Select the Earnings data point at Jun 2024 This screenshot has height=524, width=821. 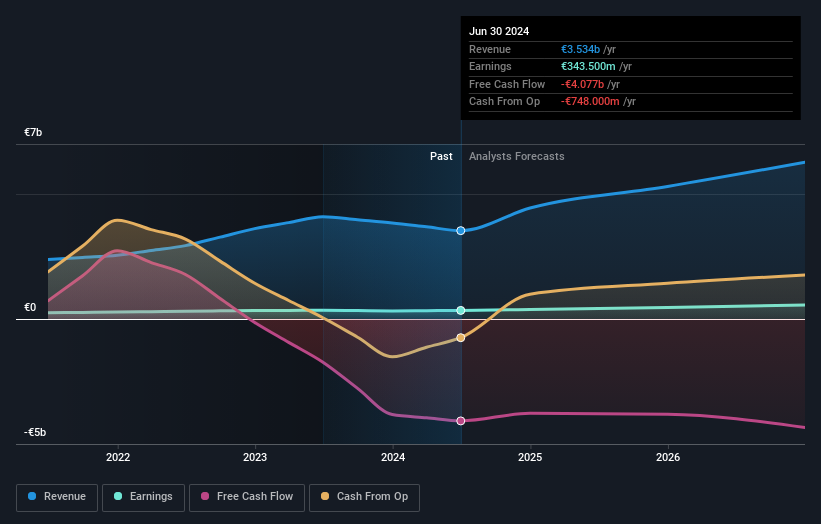coord(461,310)
